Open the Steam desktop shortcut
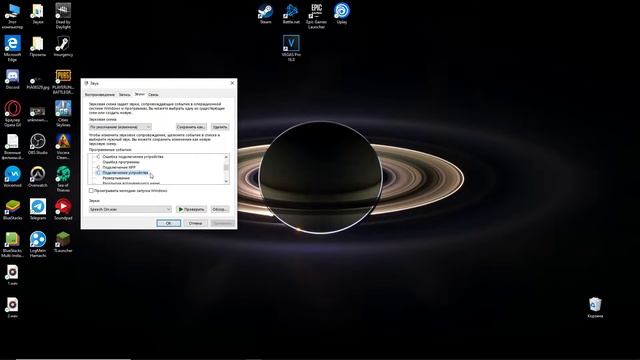 tap(265, 14)
